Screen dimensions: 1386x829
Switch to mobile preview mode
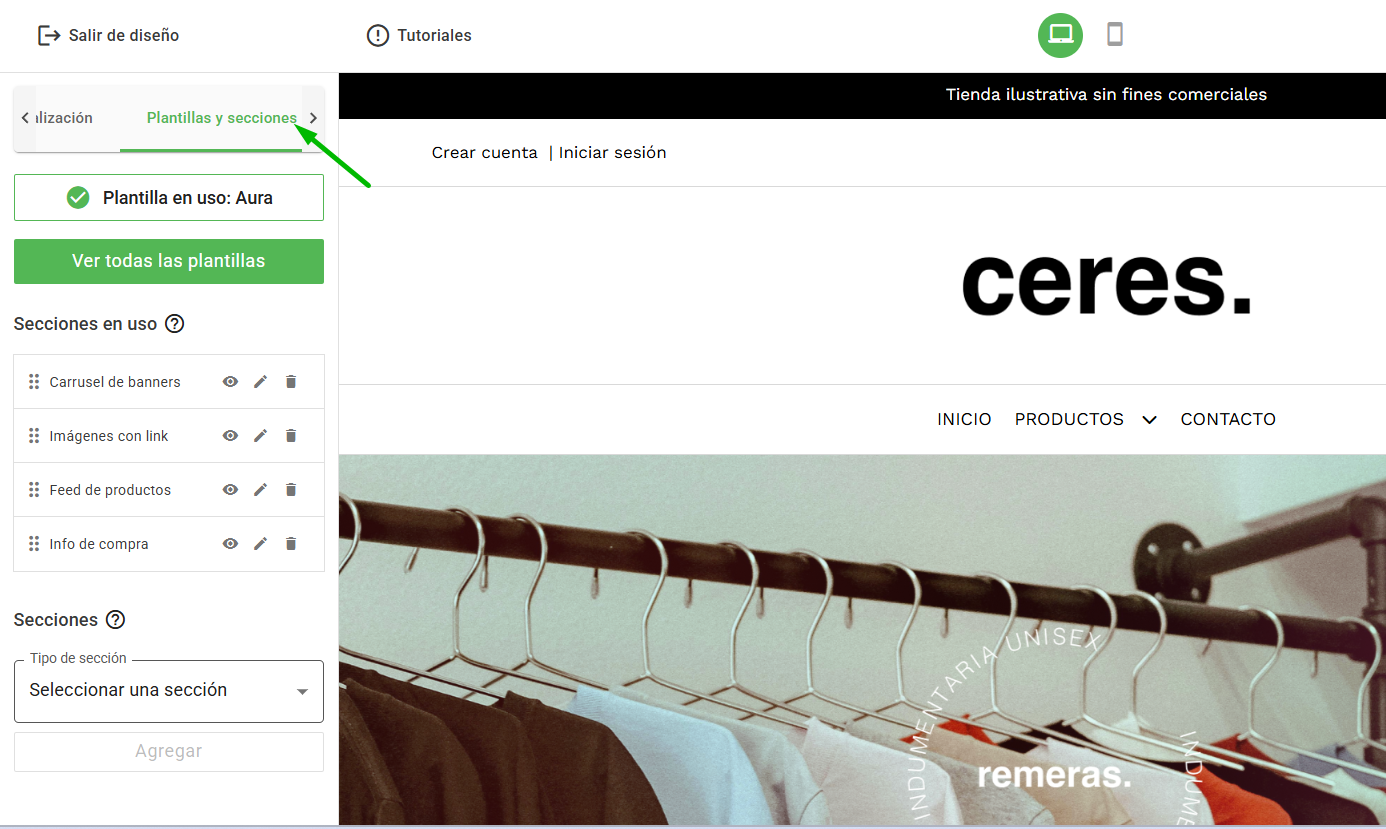pos(1115,35)
